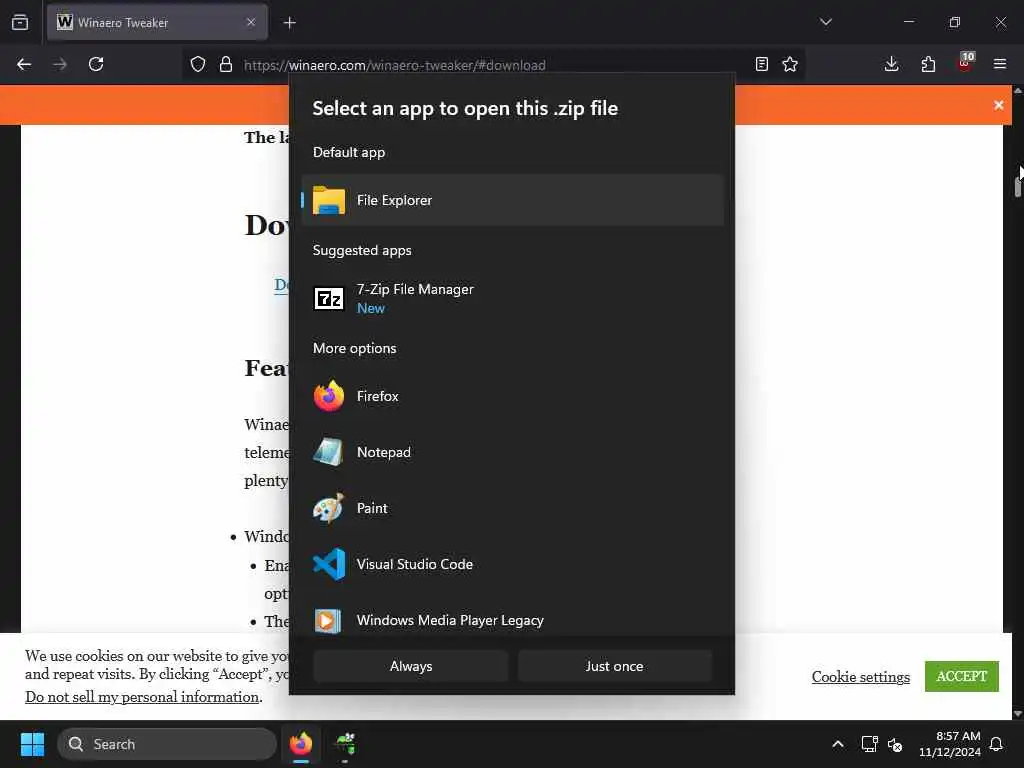
Task: Click the taskbar Search box
Action: click(x=167, y=744)
